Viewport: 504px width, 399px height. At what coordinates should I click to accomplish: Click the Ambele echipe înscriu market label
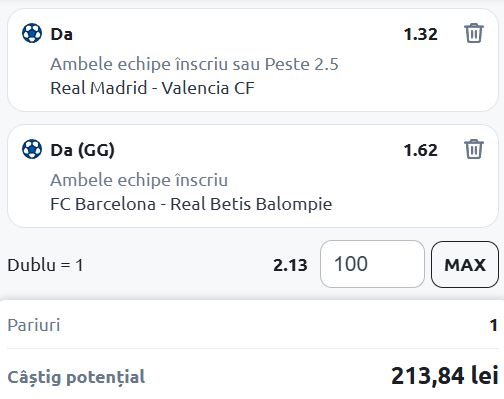[139, 180]
